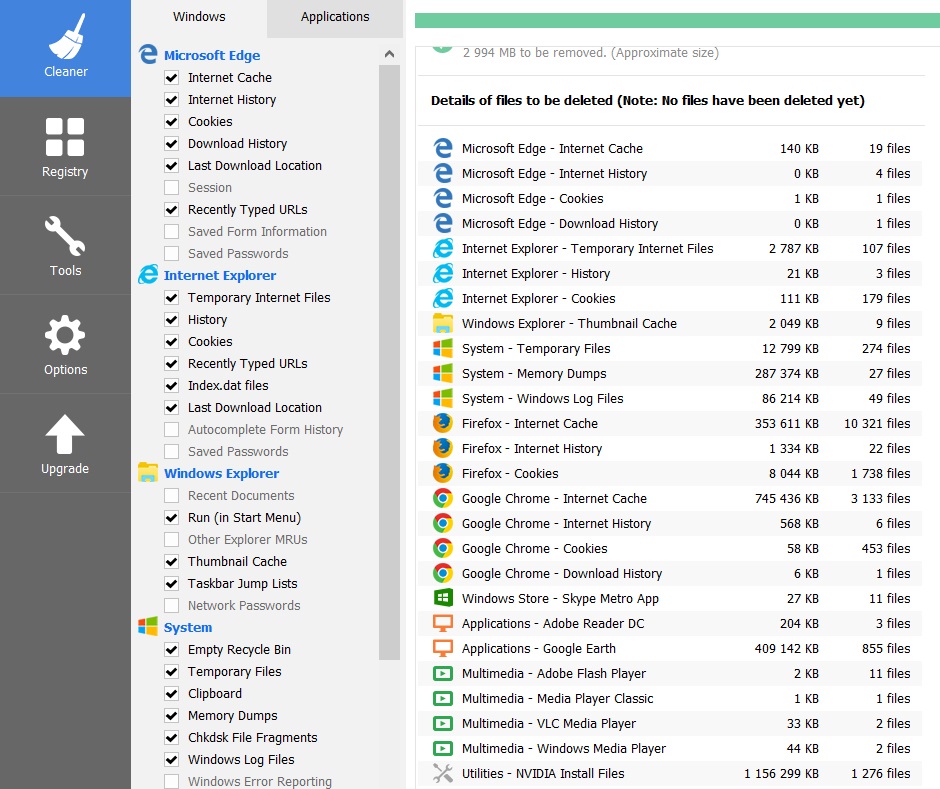Image resolution: width=940 pixels, height=789 pixels.
Task: Open the Tools wrench section
Action: pyautogui.click(x=65, y=246)
